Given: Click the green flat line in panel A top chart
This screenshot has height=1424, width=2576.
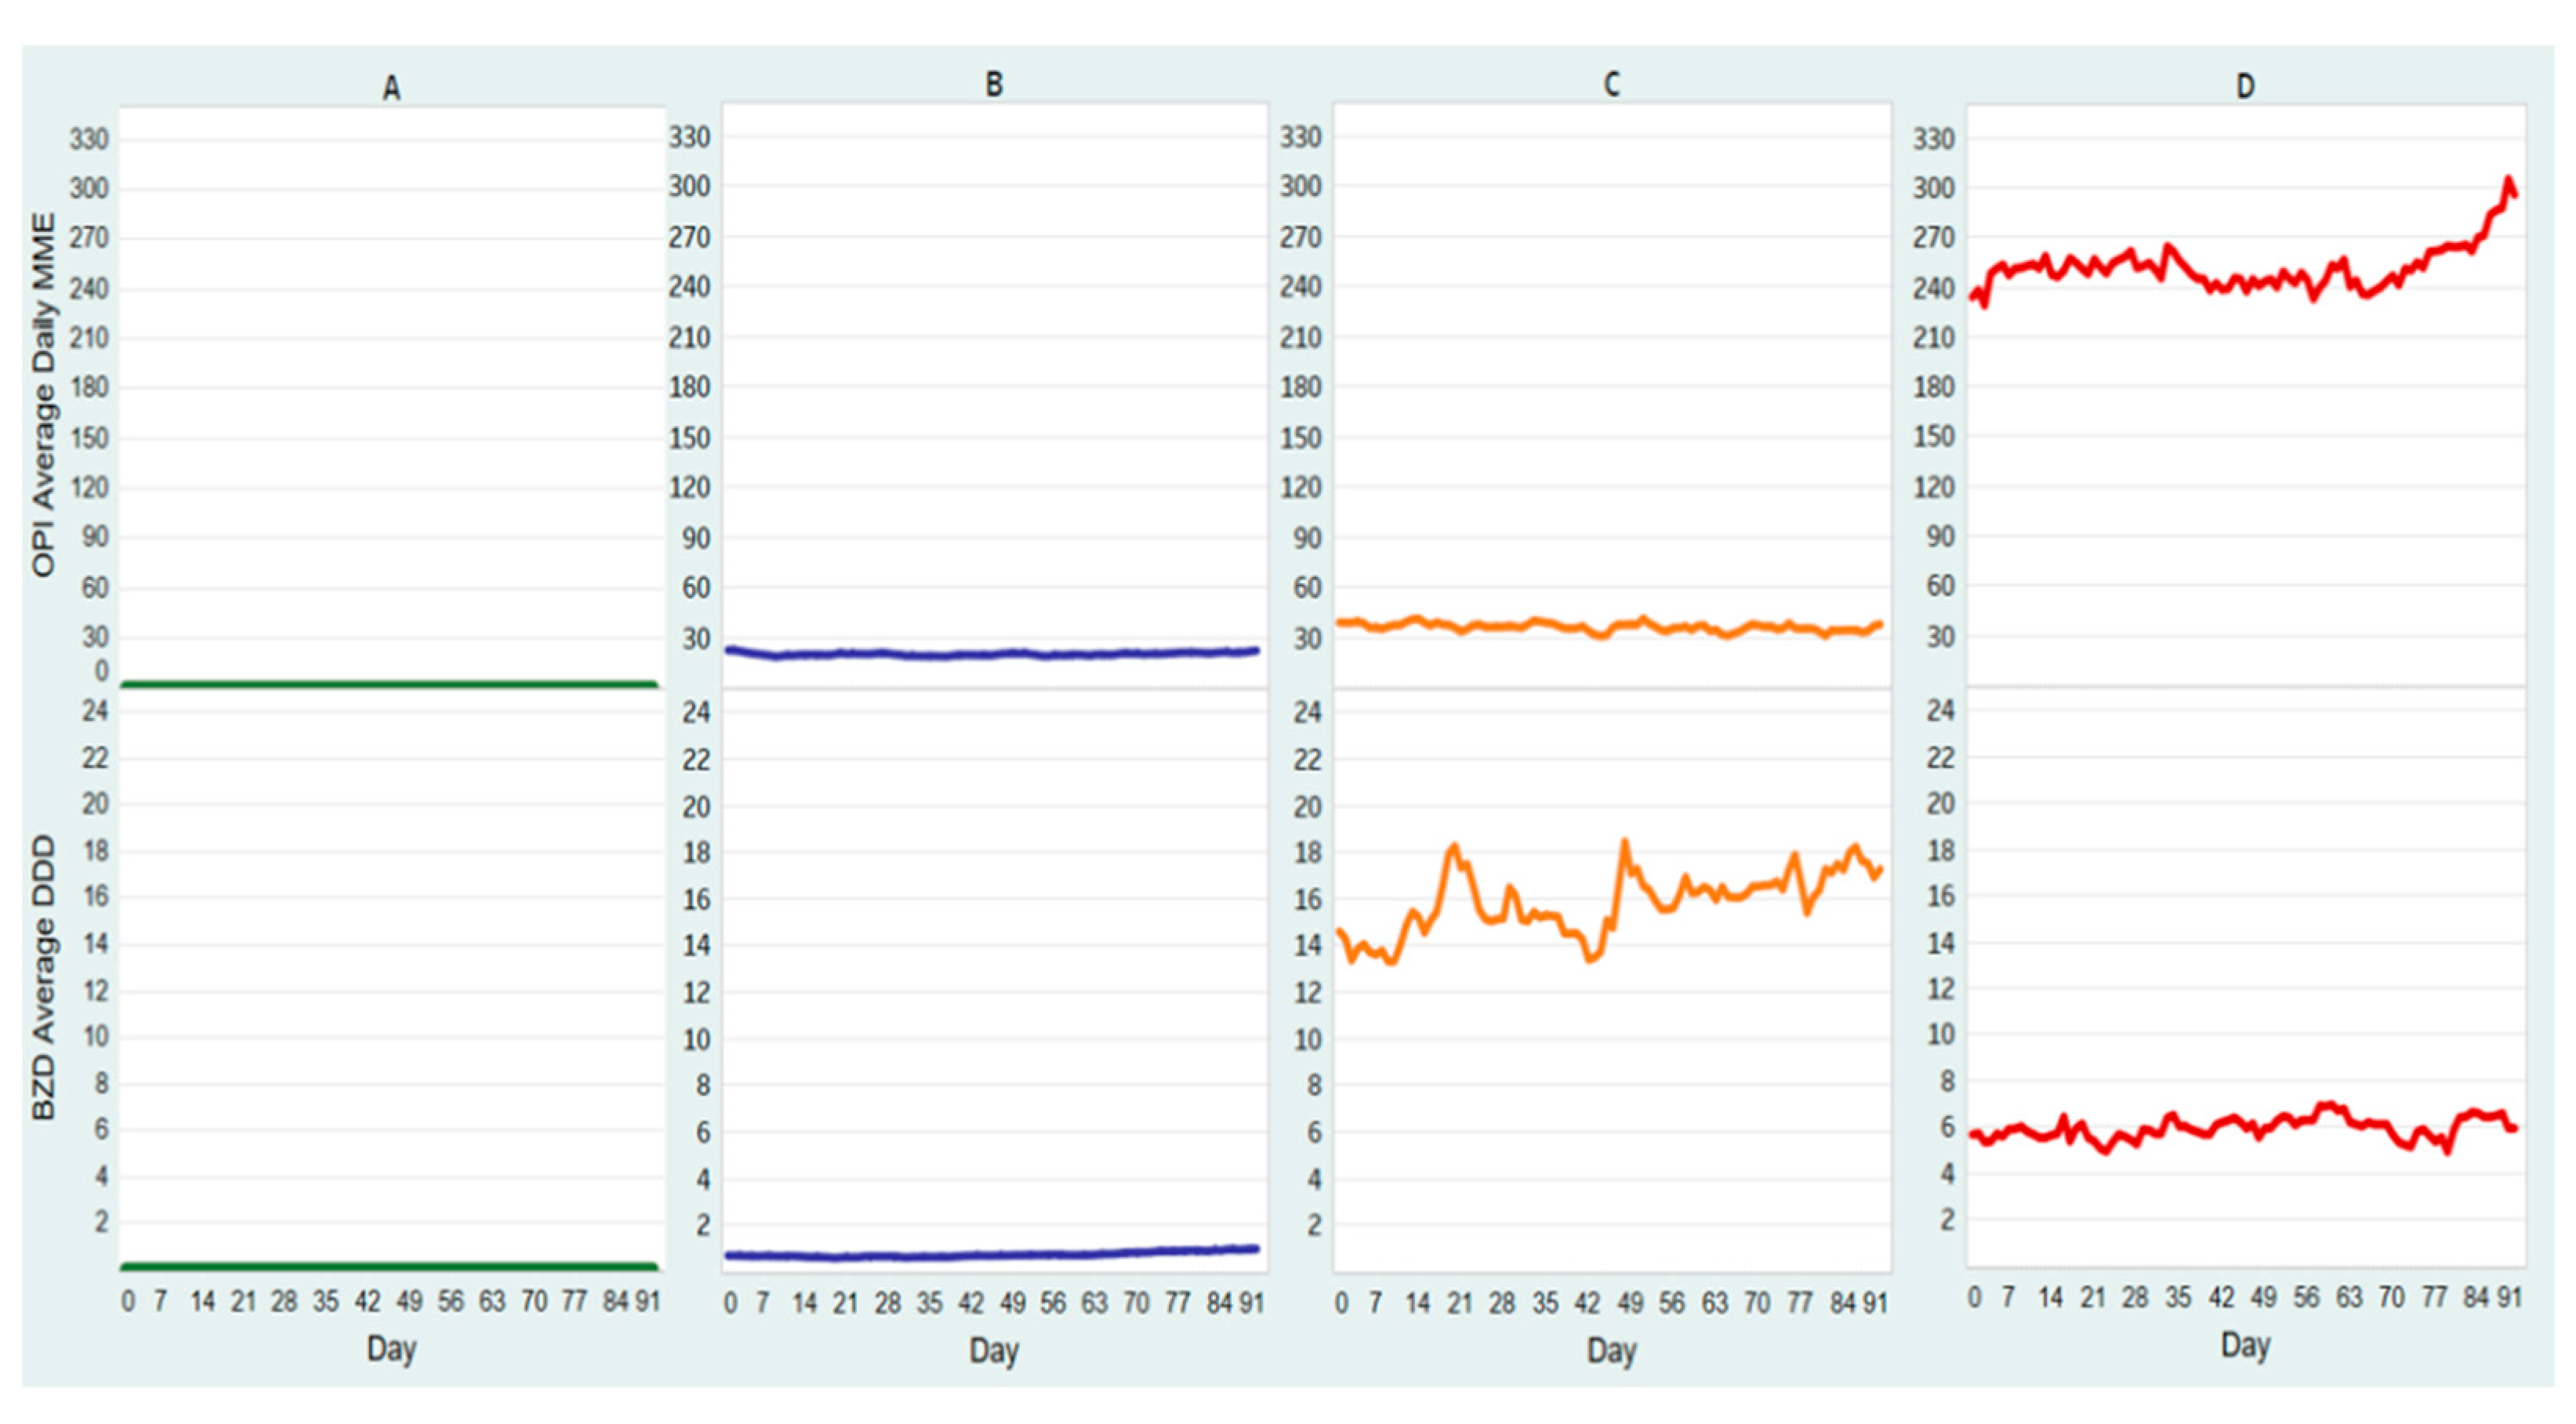Looking at the screenshot, I should click(390, 684).
